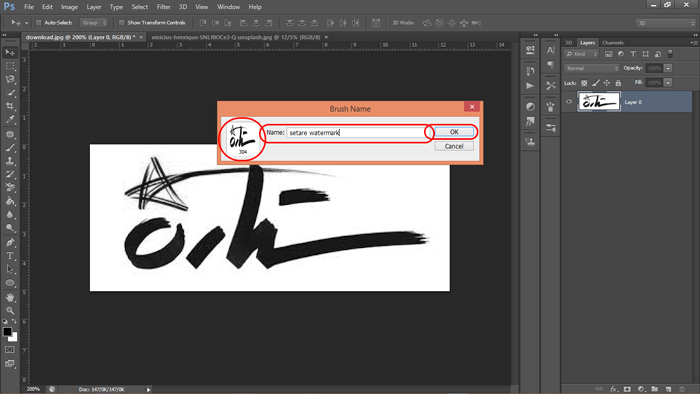Screen dimensions: 700x394
Task: Select the Ellipse shape tool
Action: click(x=10, y=283)
